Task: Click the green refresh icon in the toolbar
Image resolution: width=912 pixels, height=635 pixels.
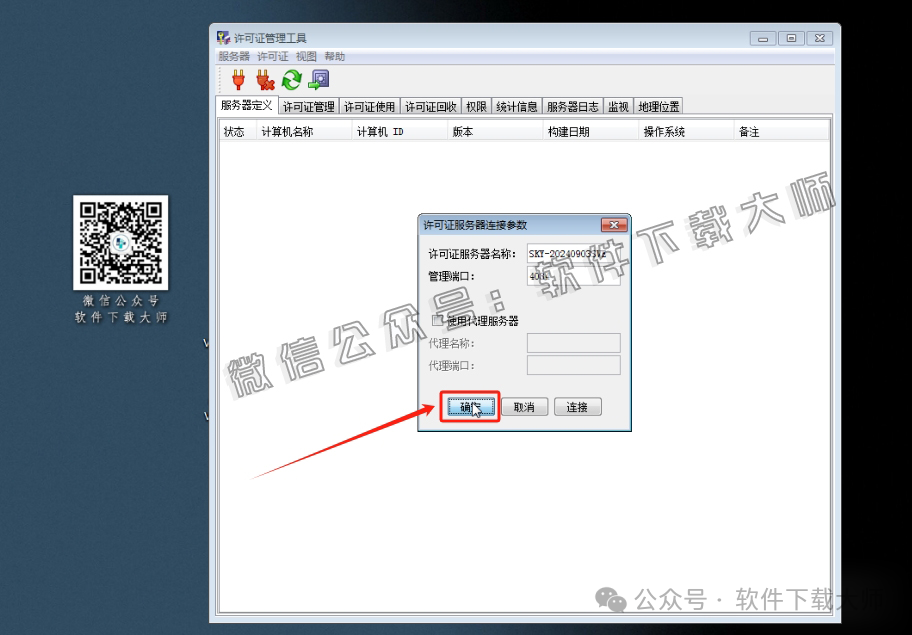Action: (x=291, y=80)
